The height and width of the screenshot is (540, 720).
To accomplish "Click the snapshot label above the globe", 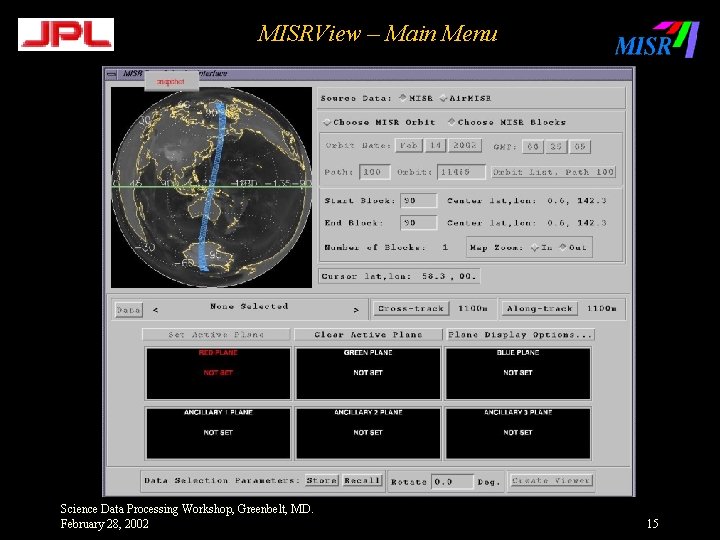I will 171,82.
